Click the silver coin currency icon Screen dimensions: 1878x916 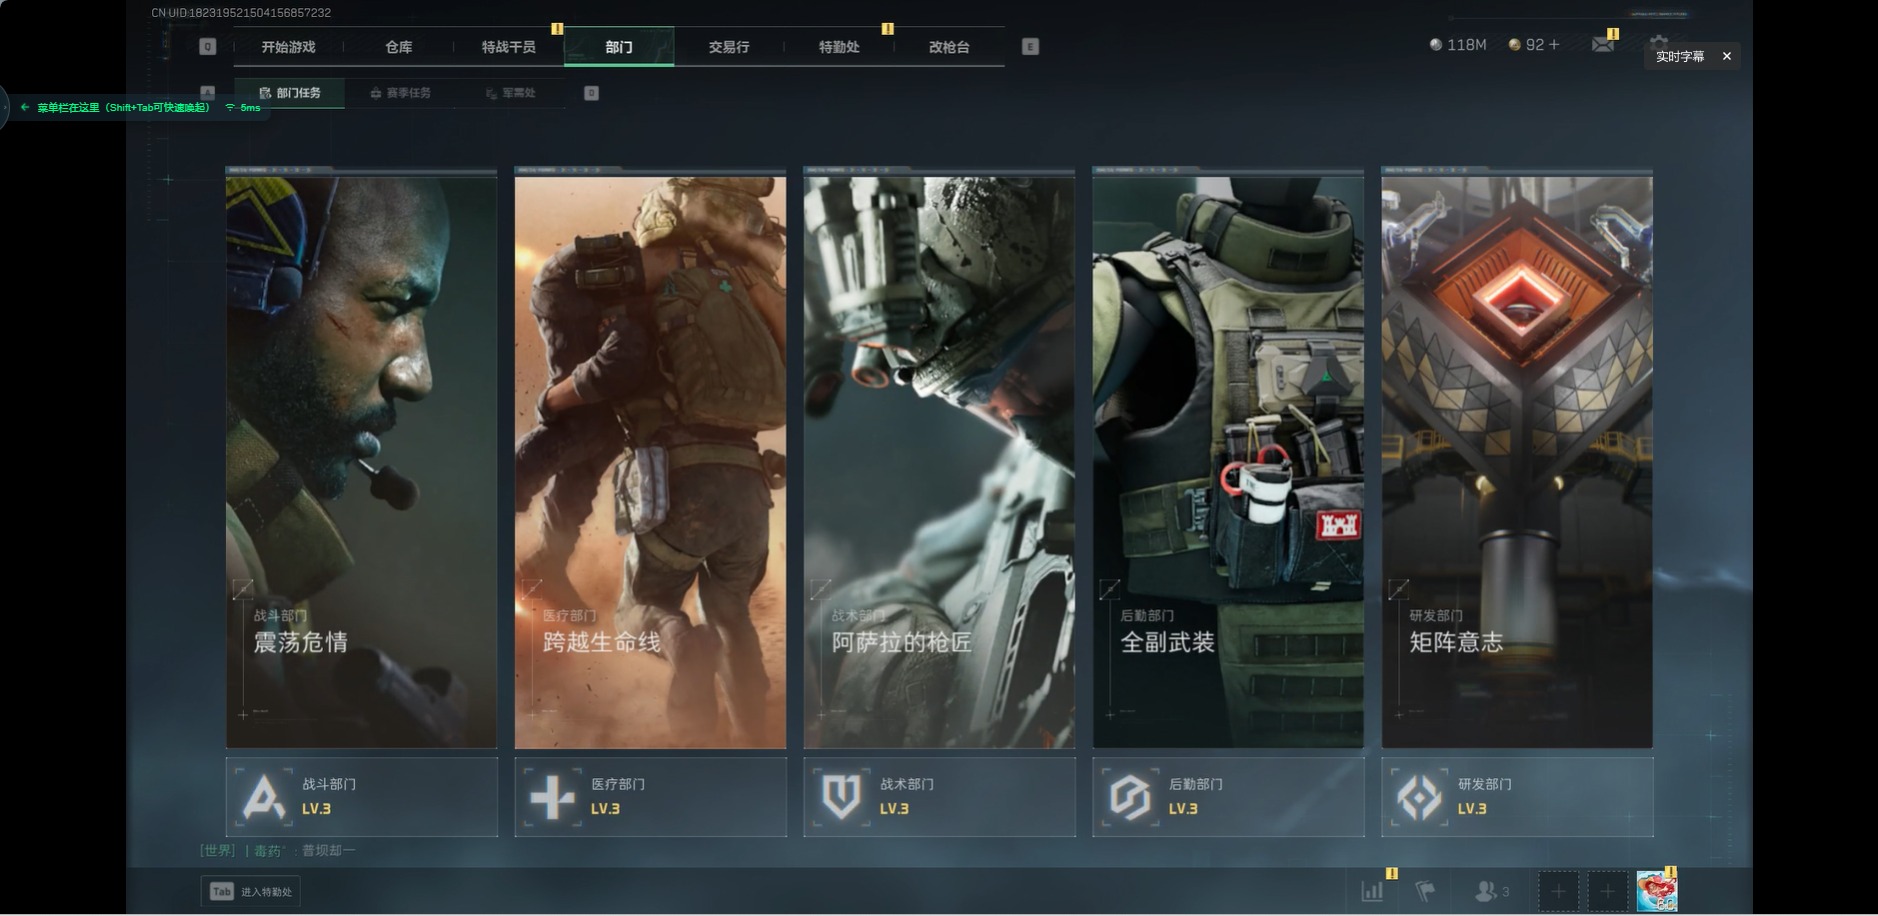point(1436,45)
